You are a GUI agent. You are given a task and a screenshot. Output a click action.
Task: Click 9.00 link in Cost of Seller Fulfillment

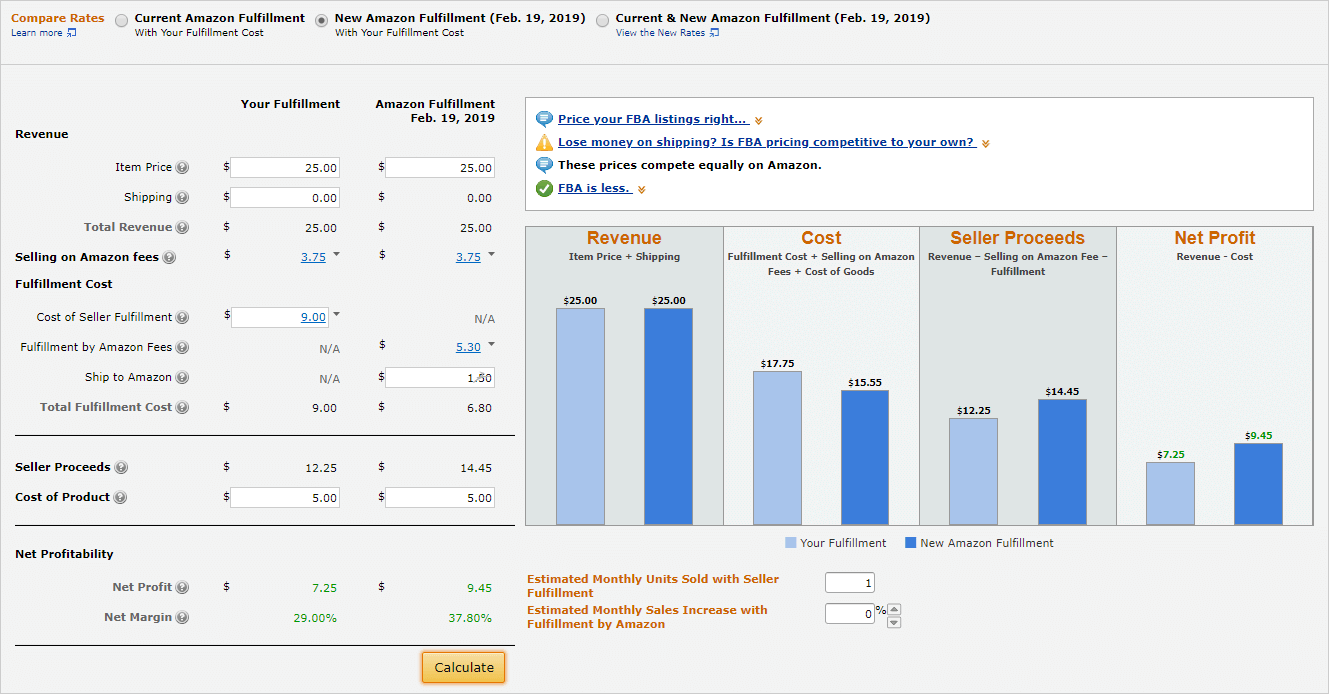click(313, 317)
